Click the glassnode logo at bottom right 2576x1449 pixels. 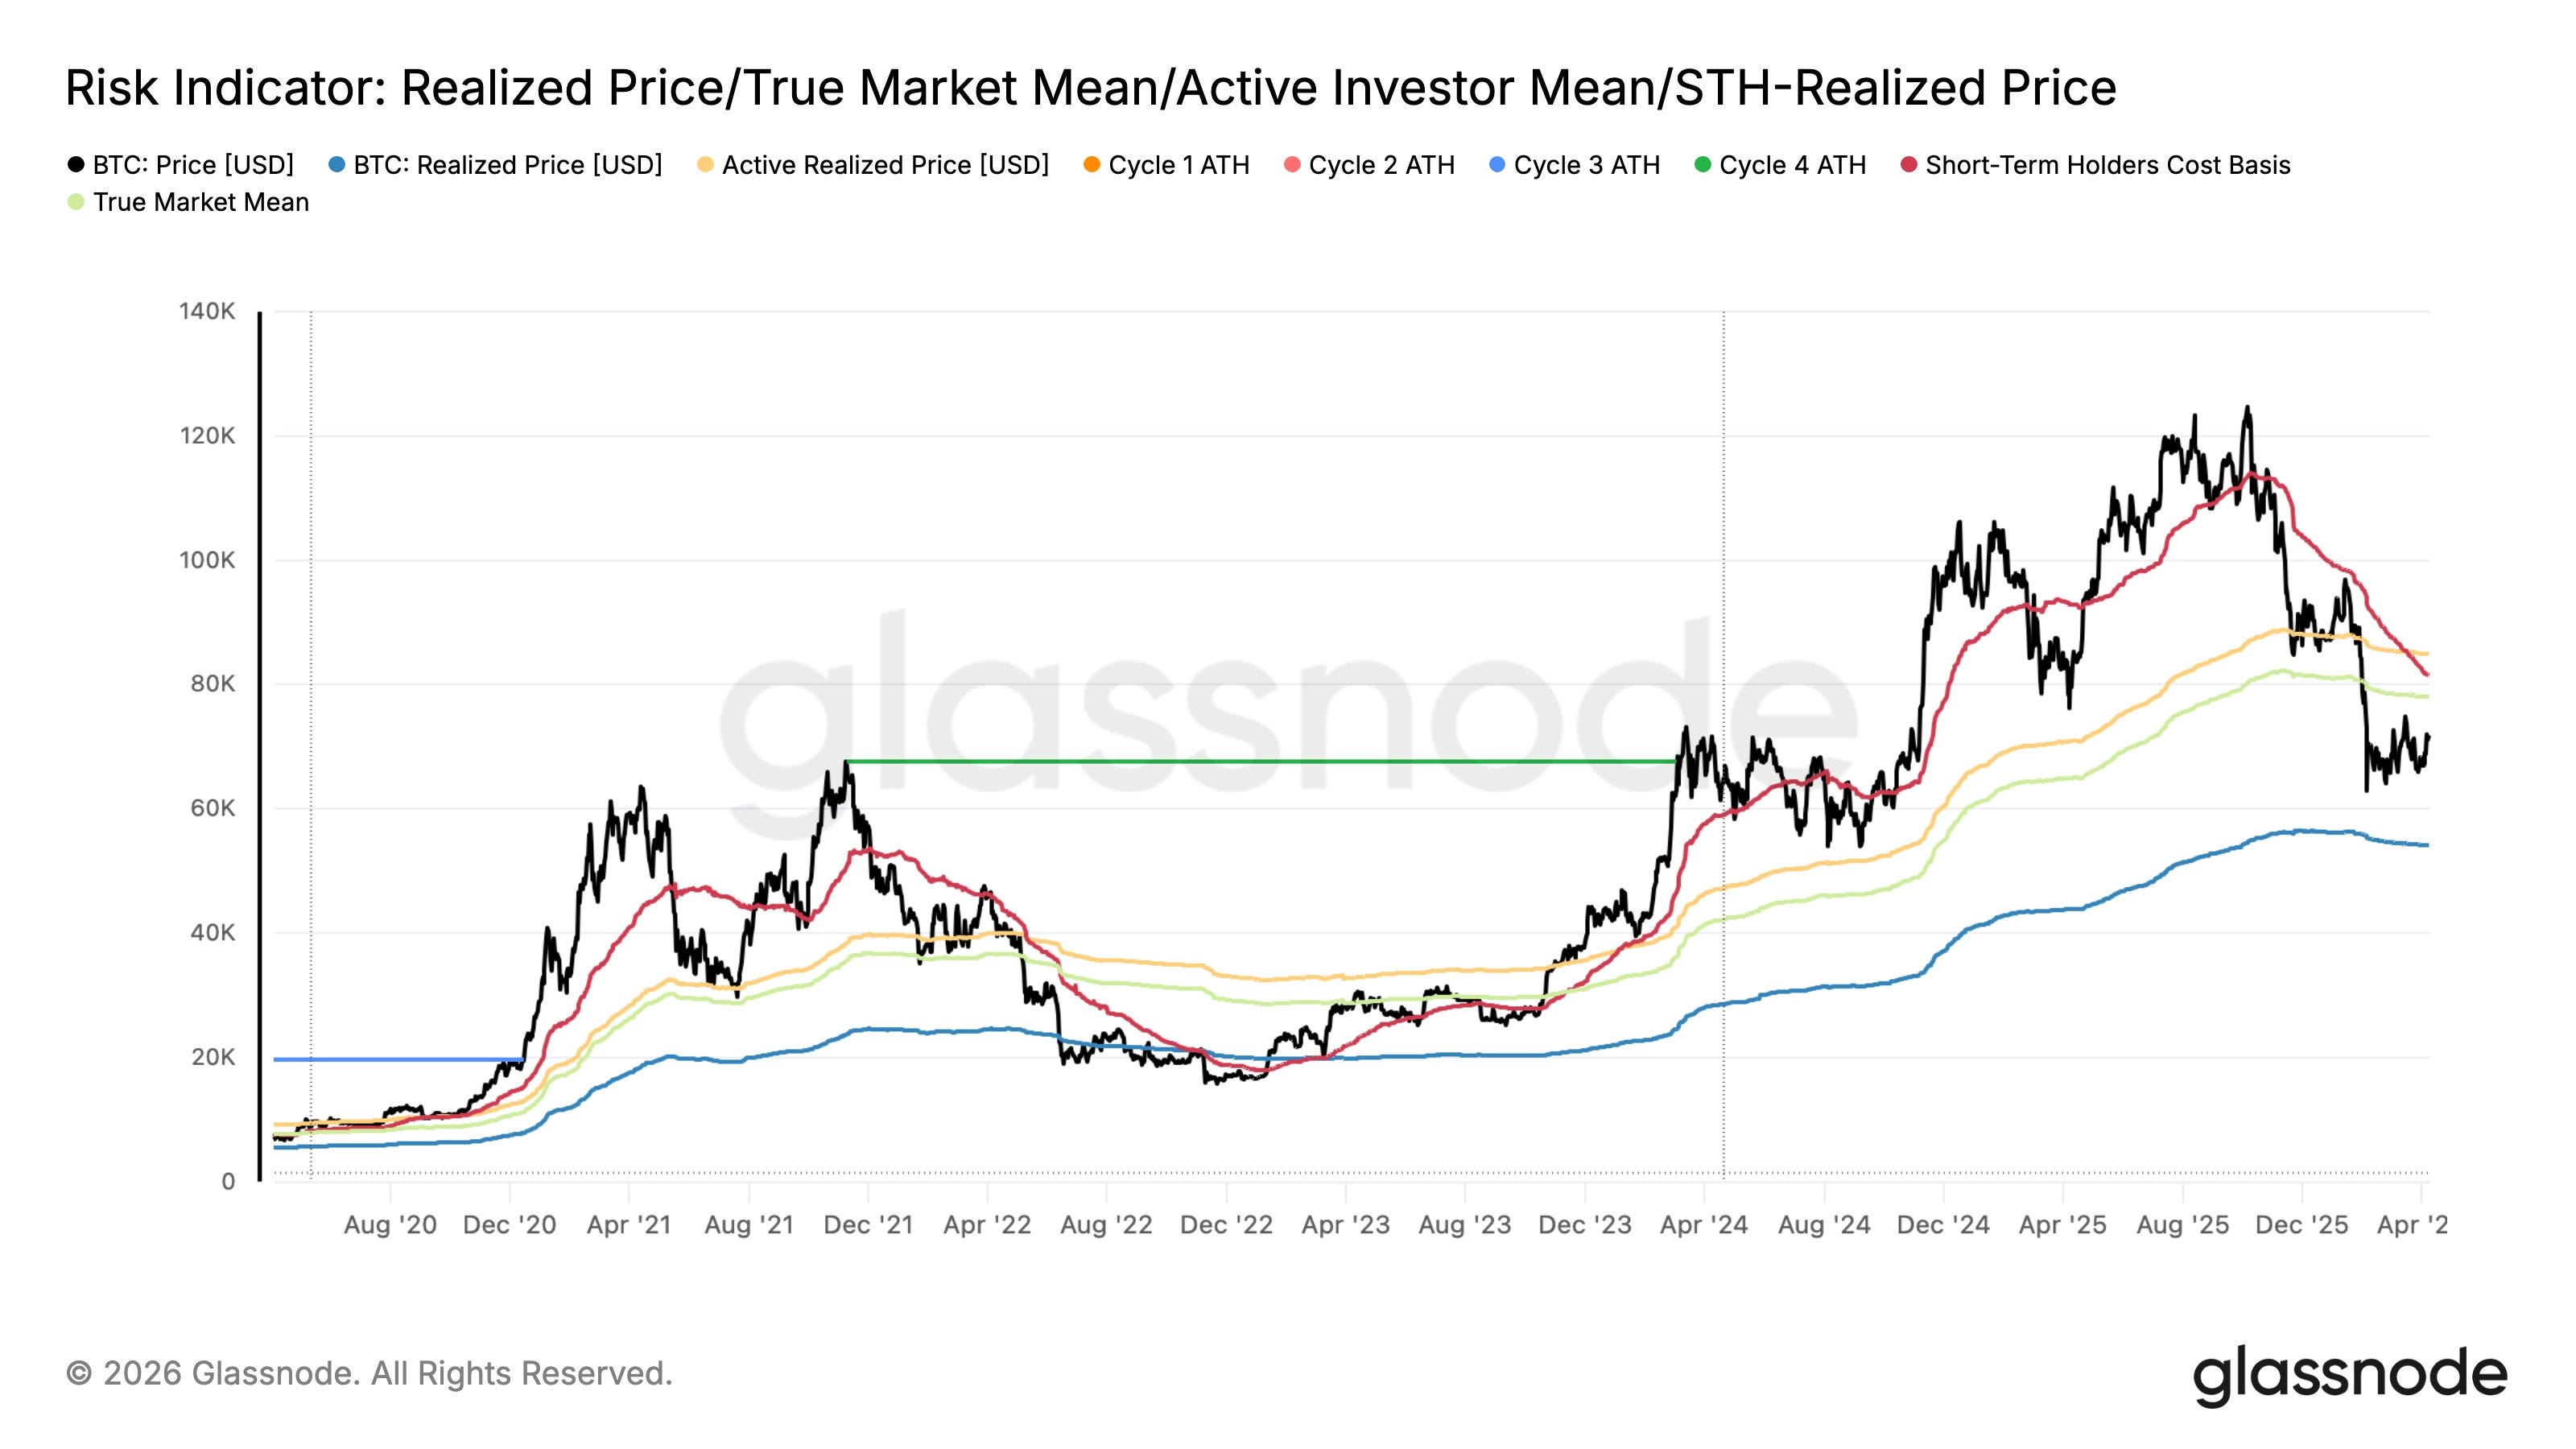pyautogui.click(x=2350, y=1376)
